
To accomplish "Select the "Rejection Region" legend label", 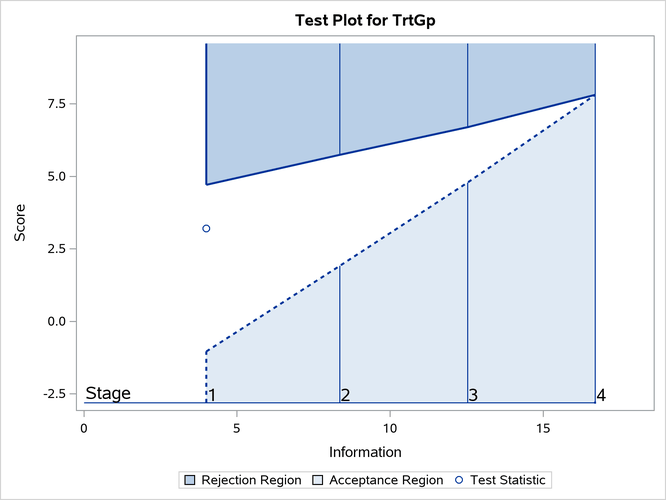I will point(251,480).
